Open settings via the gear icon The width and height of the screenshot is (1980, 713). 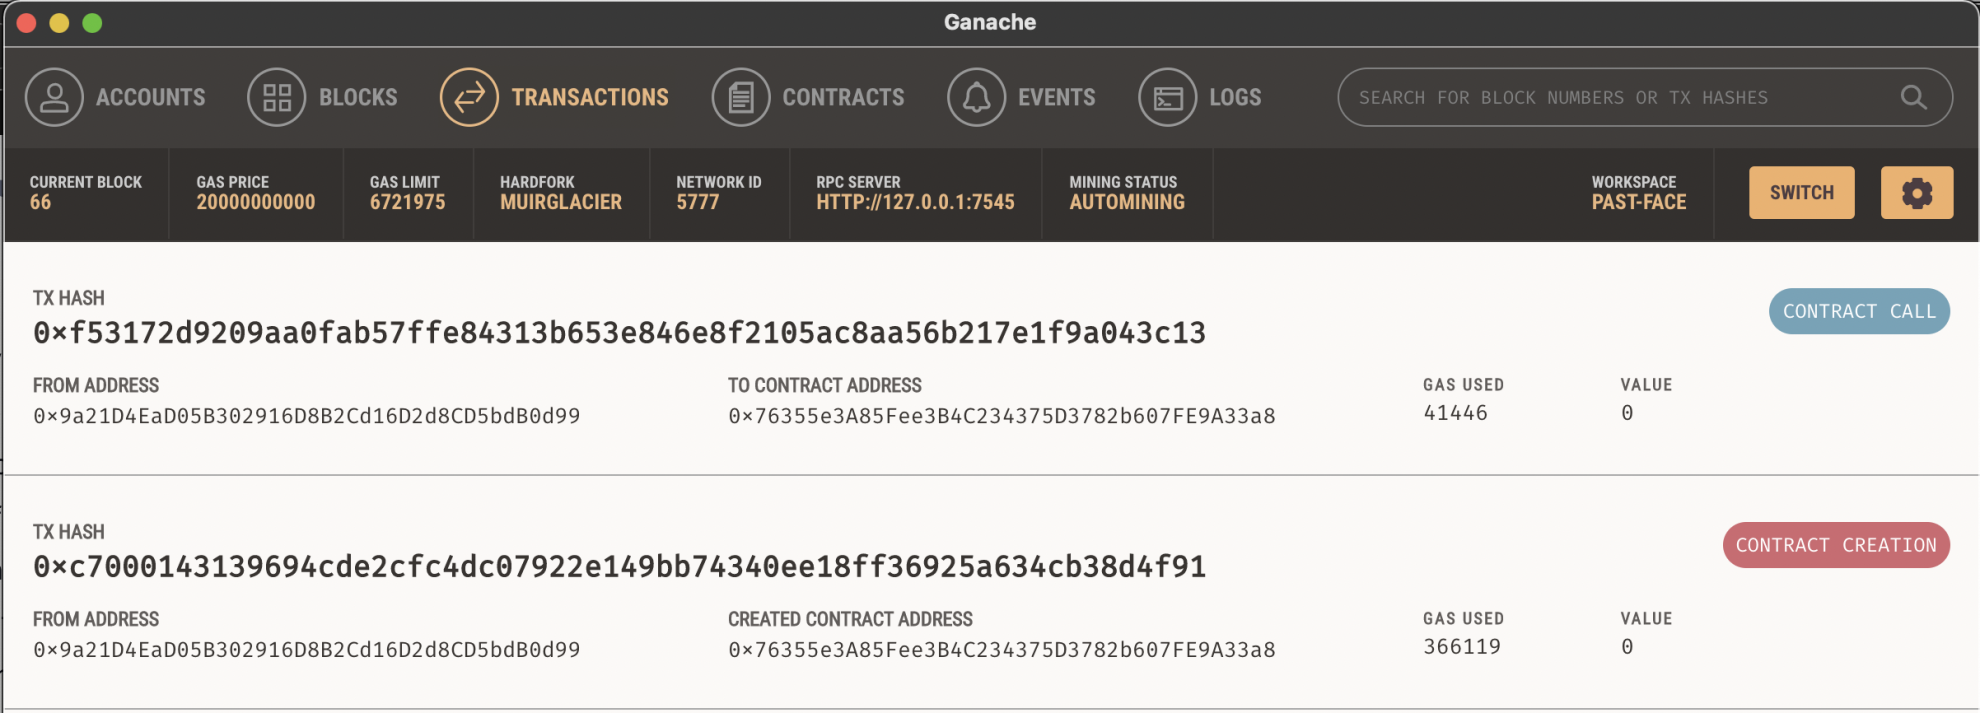point(1917,193)
